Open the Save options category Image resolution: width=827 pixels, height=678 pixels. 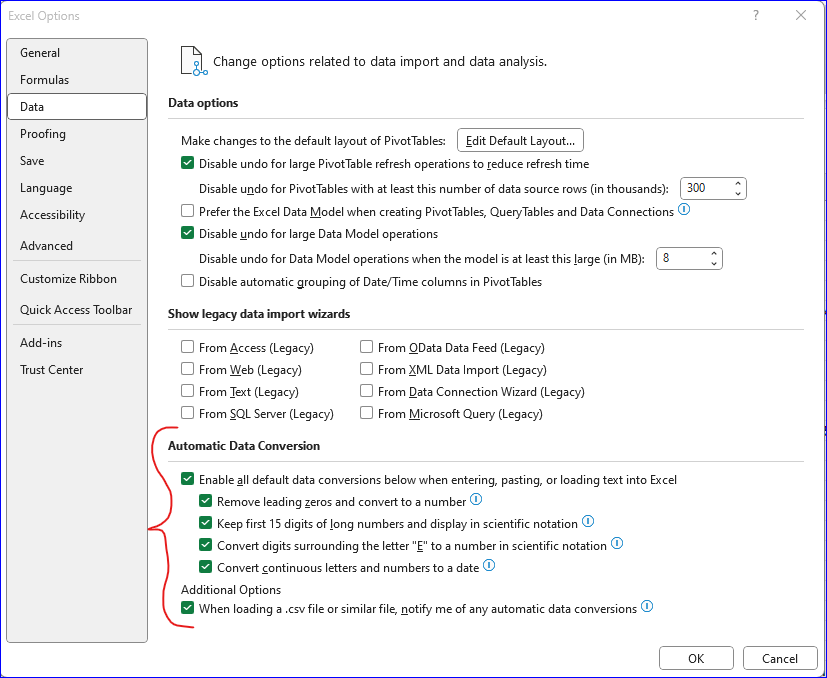[77, 160]
